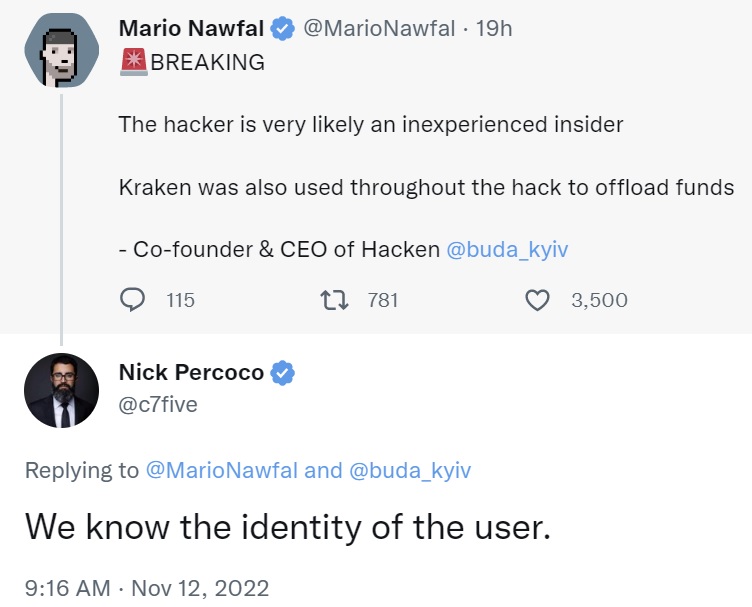Click the 115 replies count

click(x=180, y=299)
